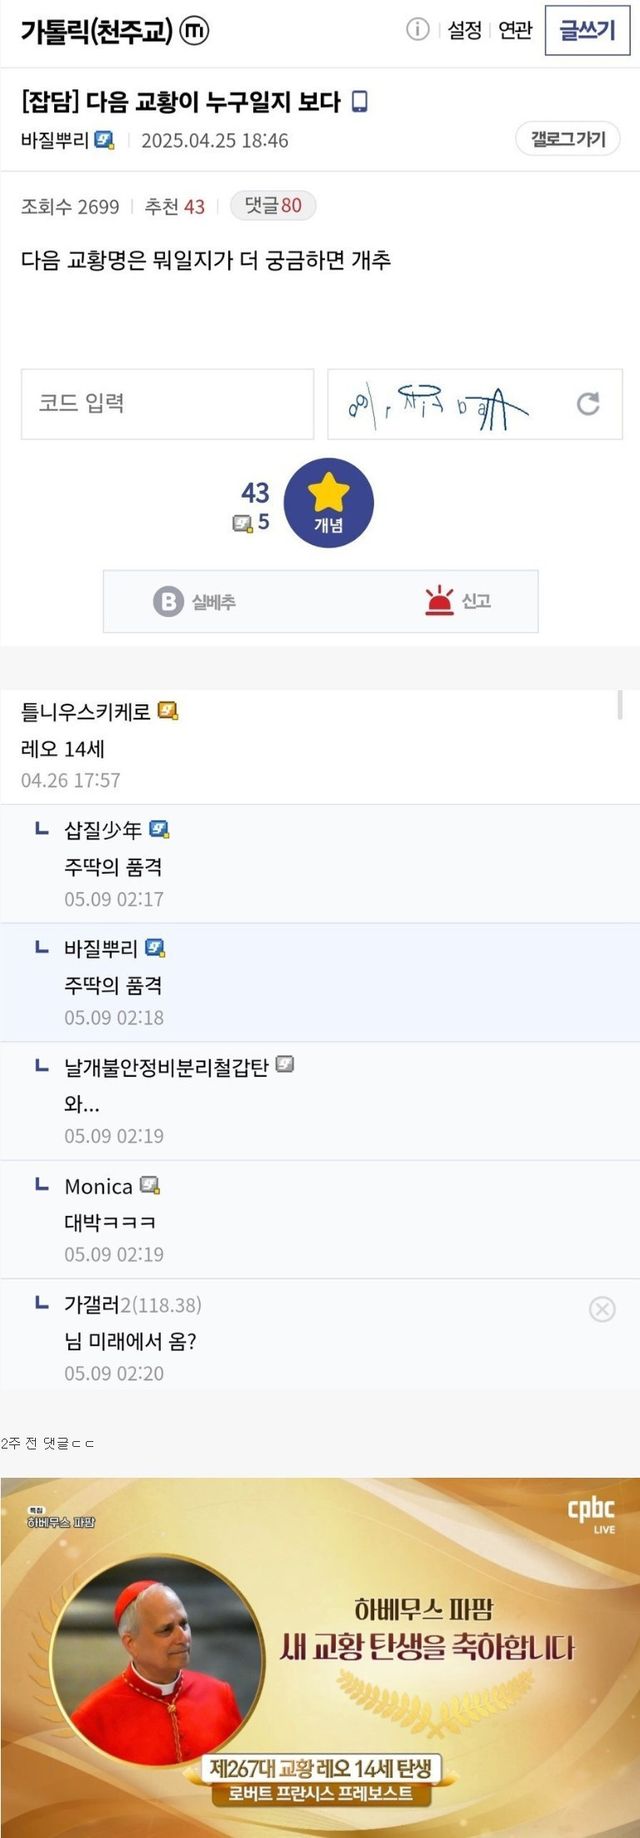The image size is (640, 1838).
Task: Click Monica nickname badge icon
Action: [x=150, y=1186]
